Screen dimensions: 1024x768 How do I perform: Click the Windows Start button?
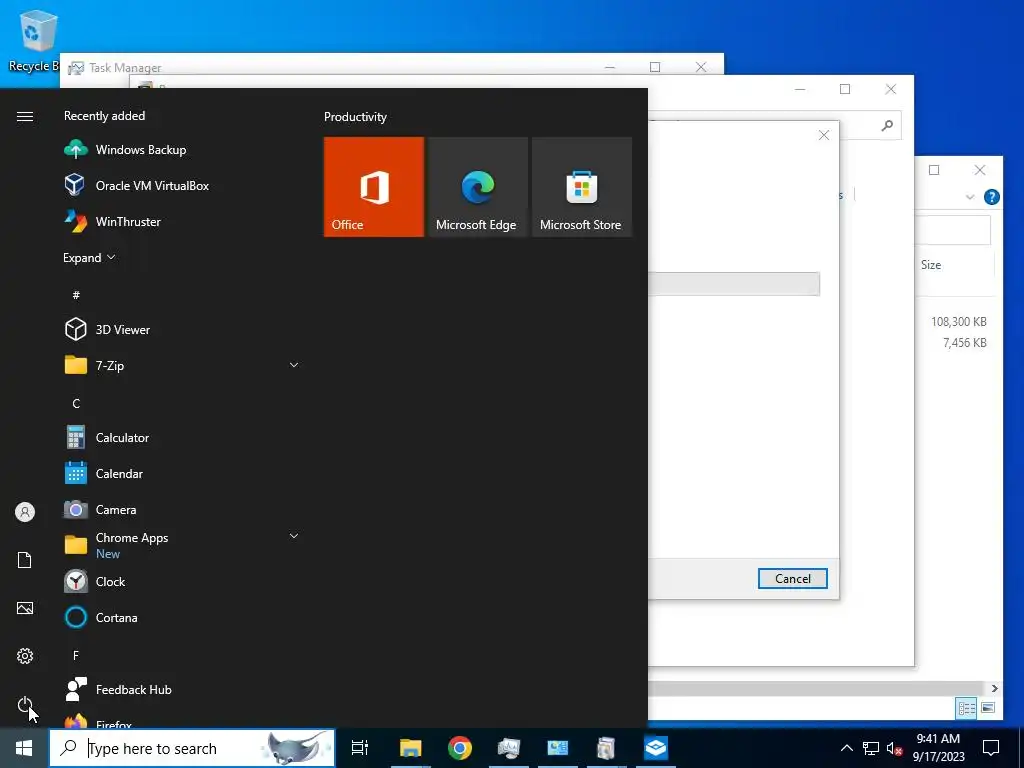coord(24,748)
